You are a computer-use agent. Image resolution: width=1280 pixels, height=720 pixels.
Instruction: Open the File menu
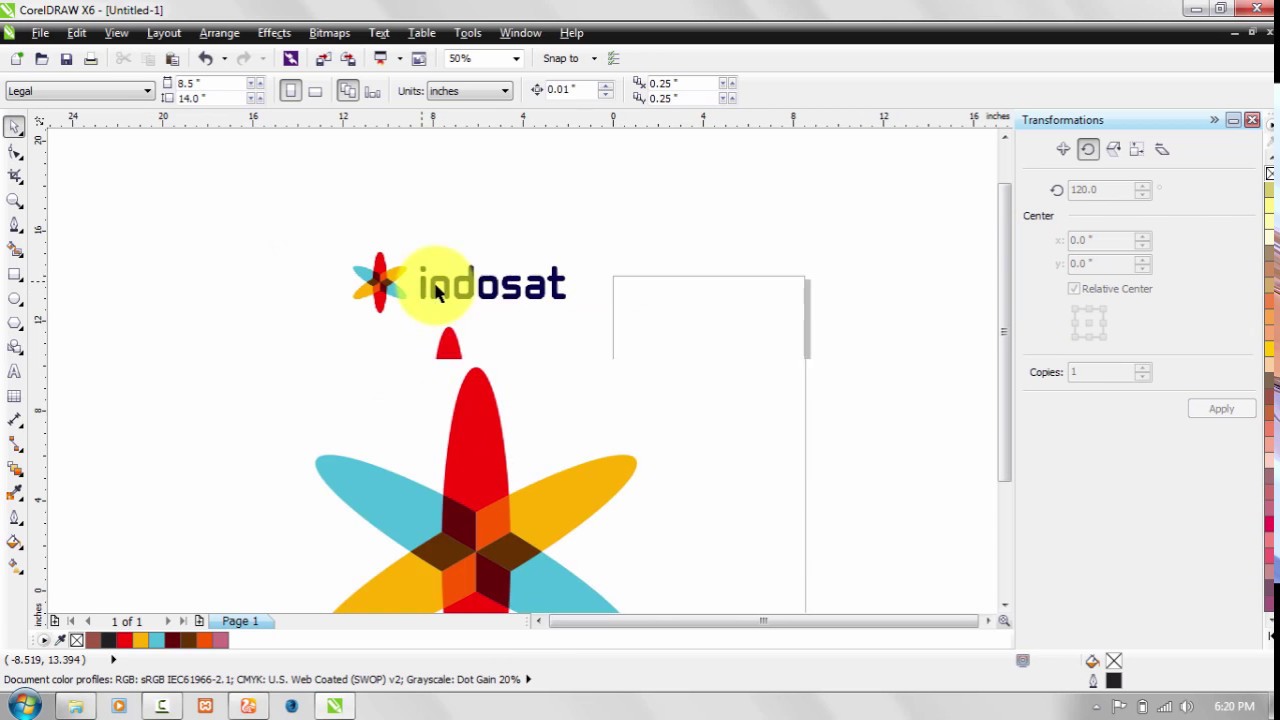click(x=40, y=33)
